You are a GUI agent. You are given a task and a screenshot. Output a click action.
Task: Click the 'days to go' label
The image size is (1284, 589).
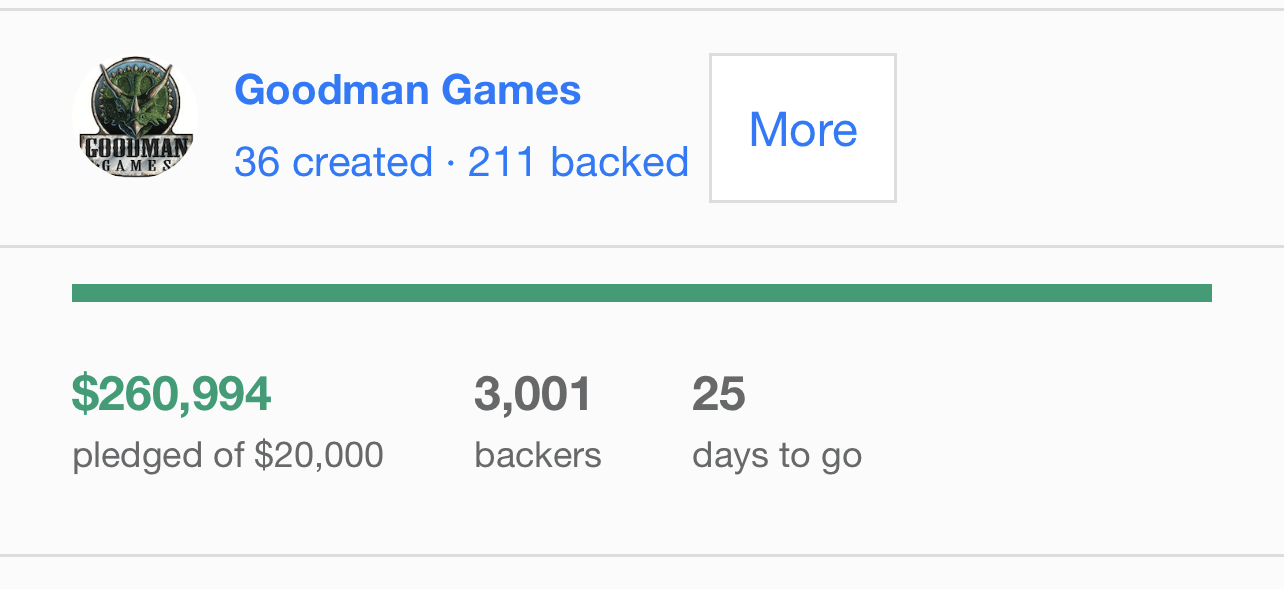(777, 457)
